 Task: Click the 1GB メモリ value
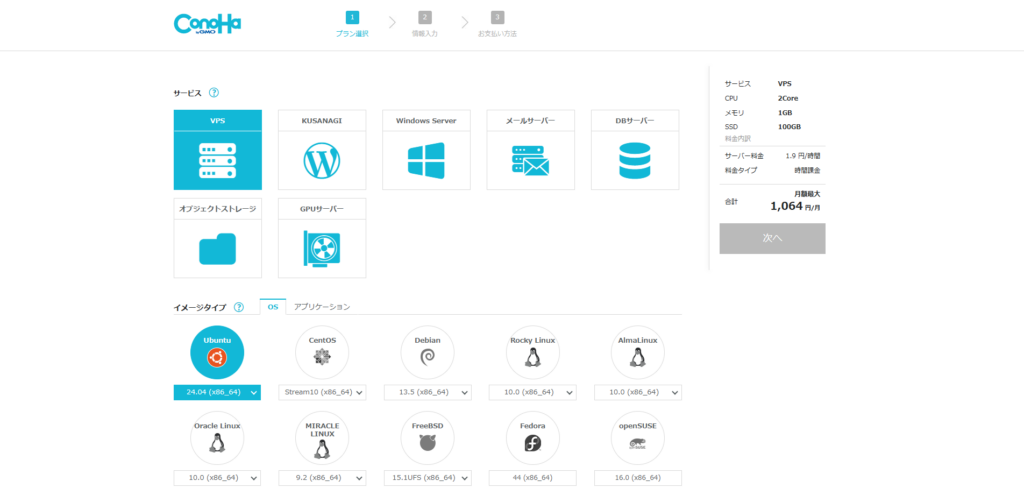(785, 113)
